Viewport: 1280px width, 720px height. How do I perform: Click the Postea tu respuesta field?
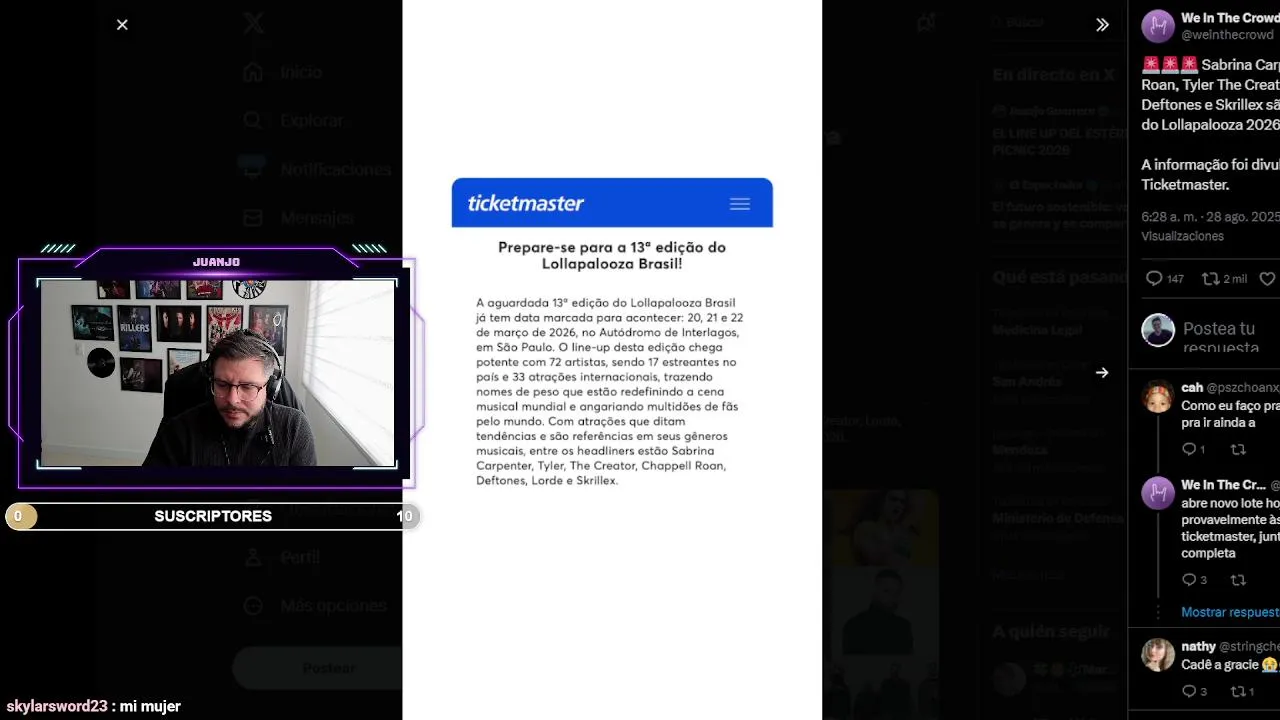(x=1230, y=337)
